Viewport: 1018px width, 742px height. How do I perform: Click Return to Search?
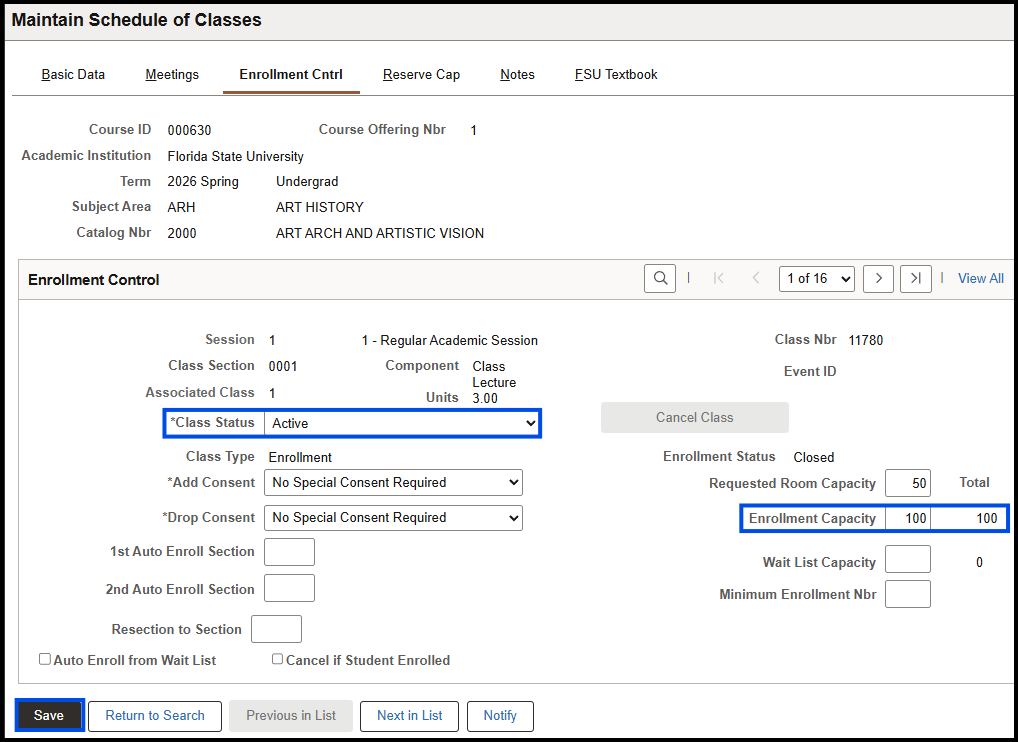tap(154, 716)
